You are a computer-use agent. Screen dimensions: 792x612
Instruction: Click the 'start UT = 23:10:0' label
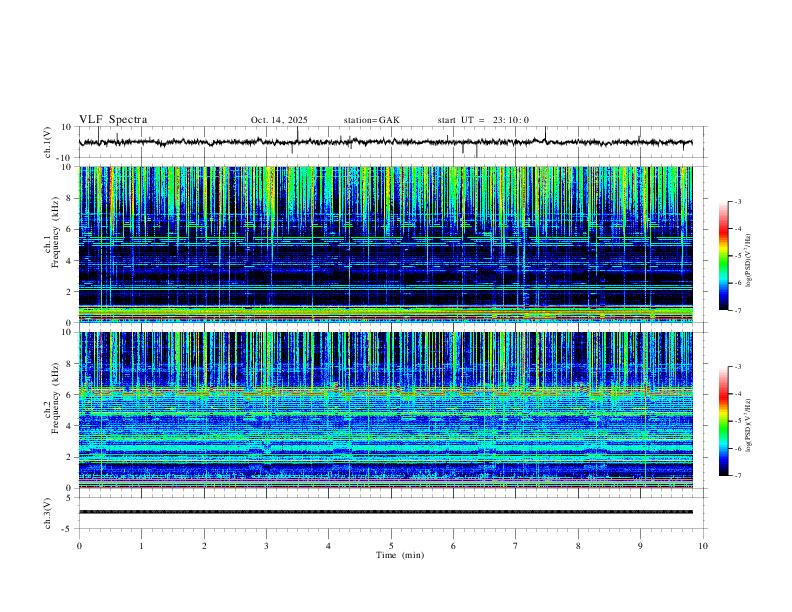483,120
